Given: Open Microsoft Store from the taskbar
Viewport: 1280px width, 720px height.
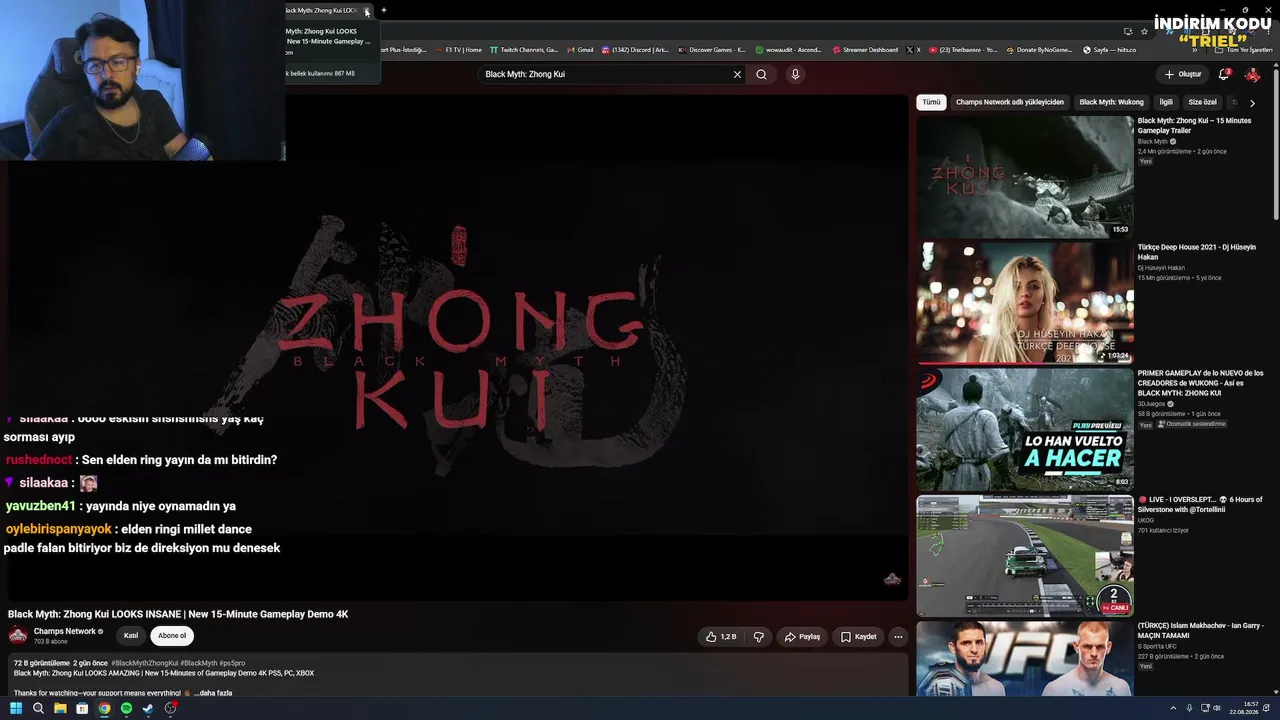Looking at the screenshot, I should [x=82, y=708].
